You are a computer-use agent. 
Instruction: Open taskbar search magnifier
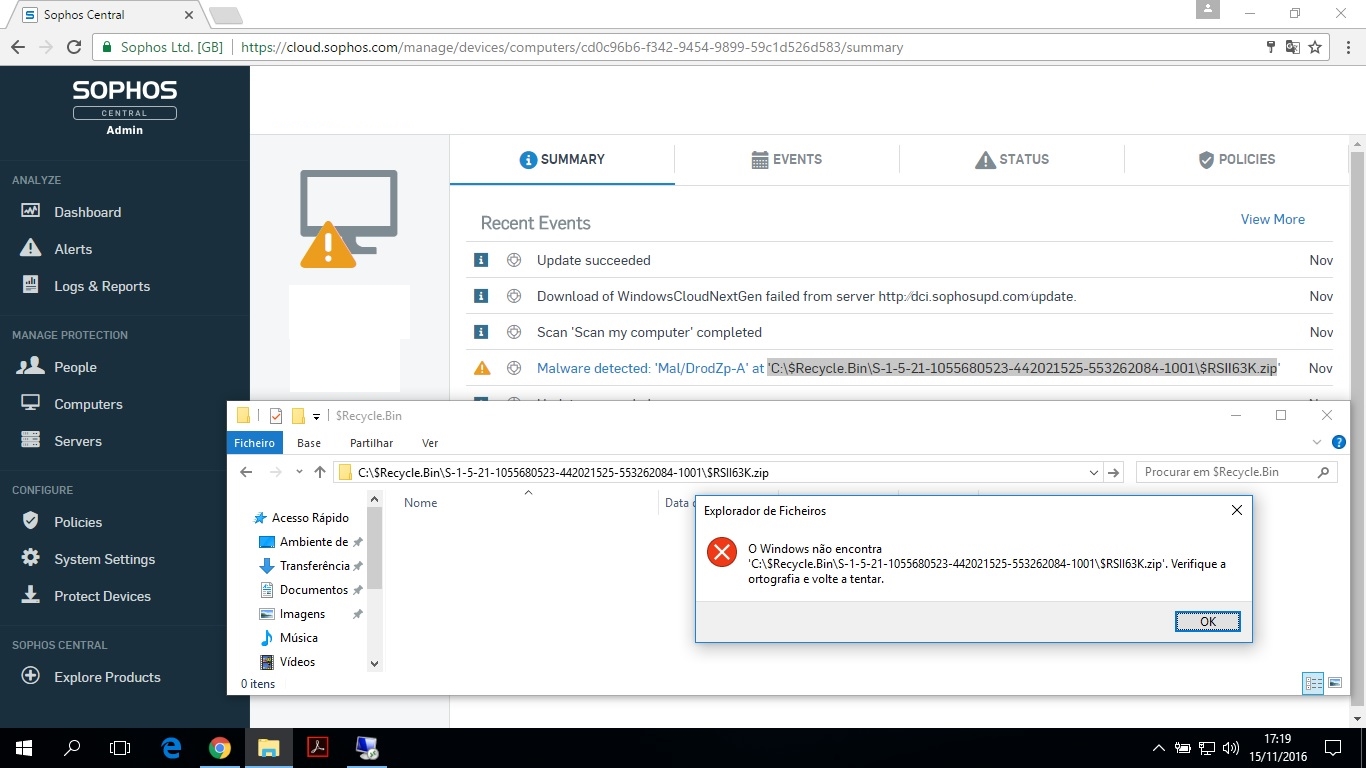[x=72, y=748]
